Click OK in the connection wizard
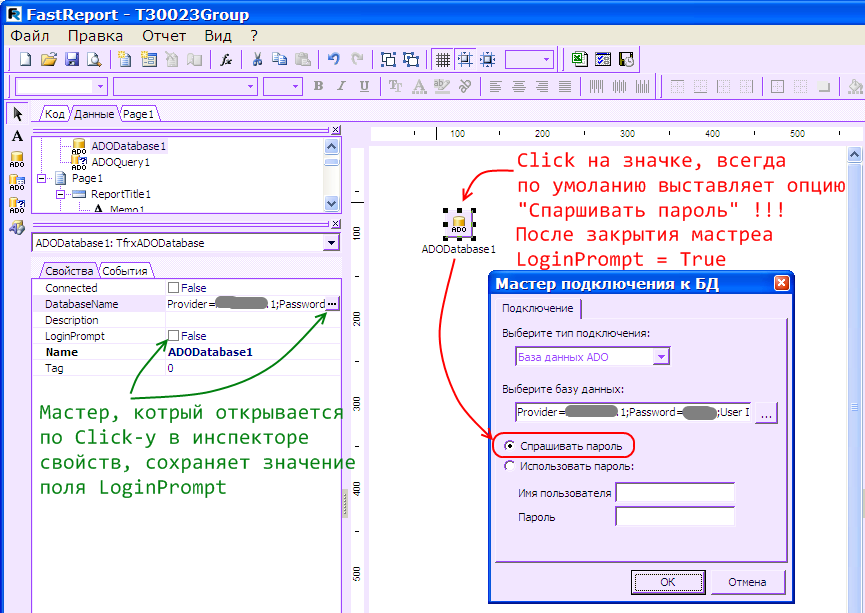This screenshot has height=613, width=865. [668, 582]
